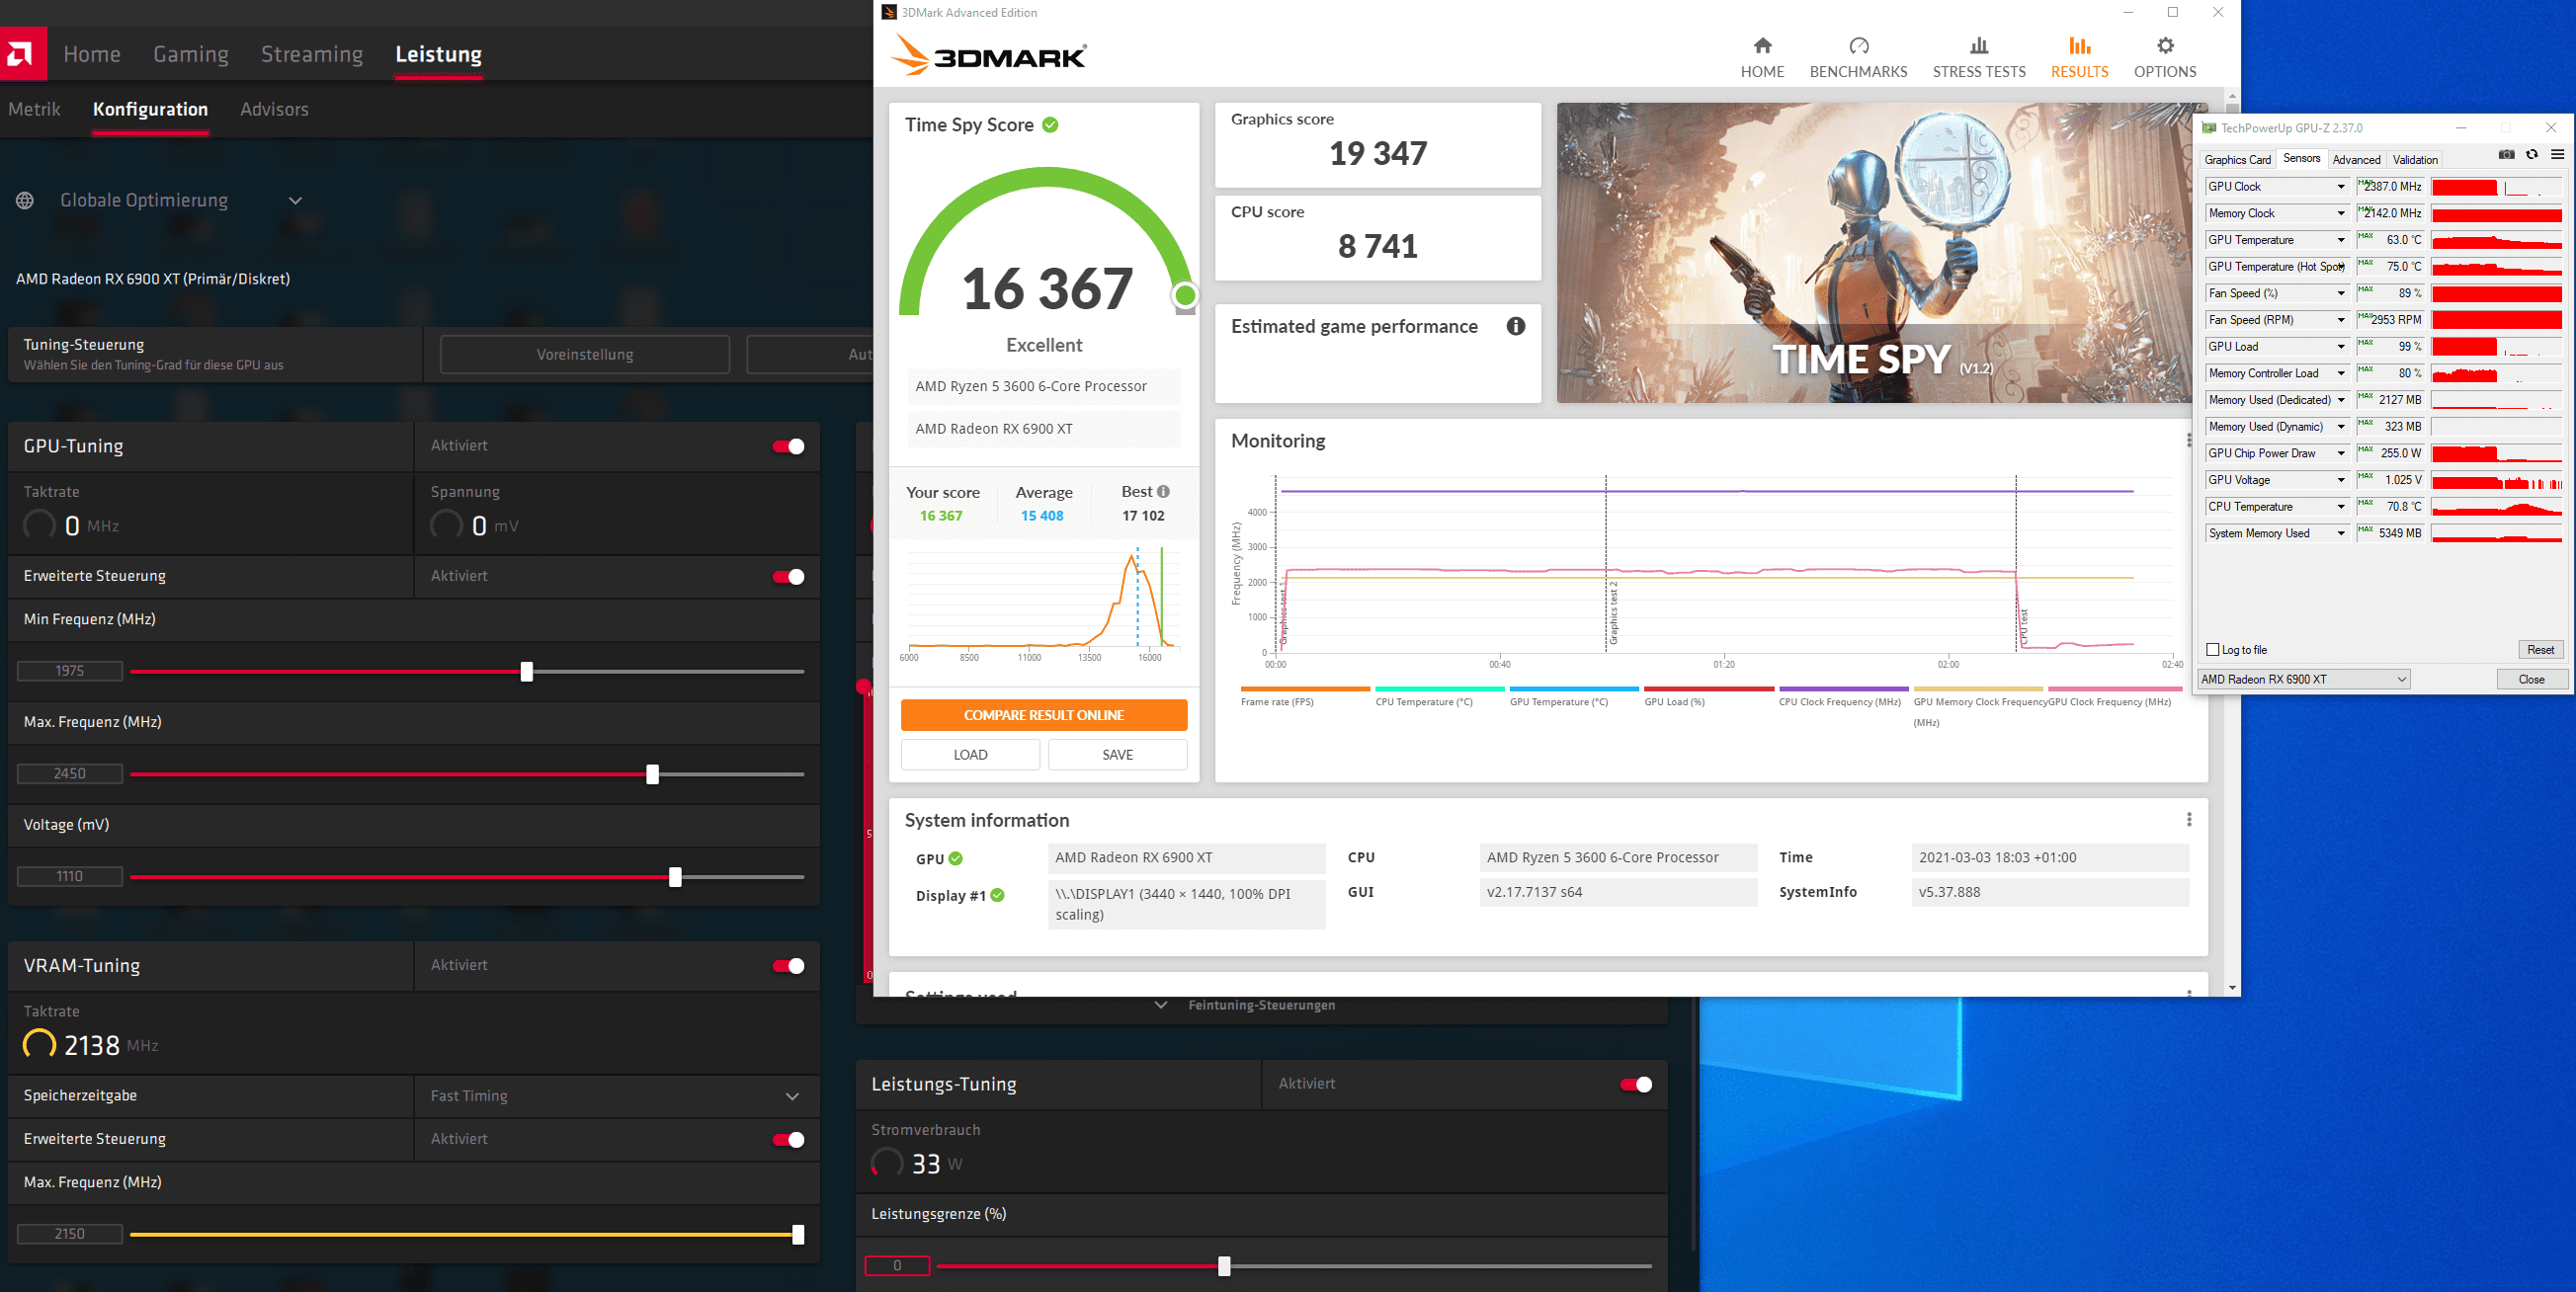Viewport: 2576px width, 1292px height.
Task: Click green check next to Display #1
Action: [x=997, y=895]
